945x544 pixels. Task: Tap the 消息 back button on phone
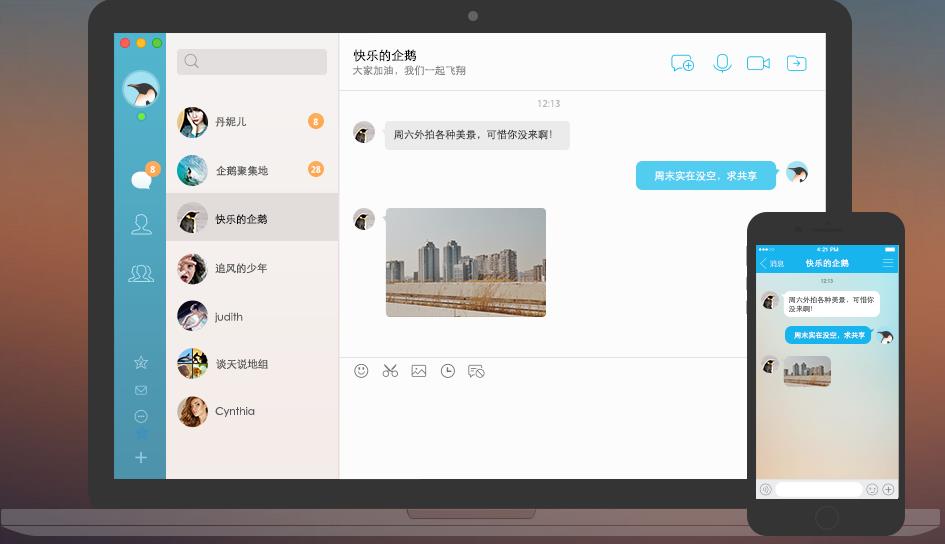771,263
